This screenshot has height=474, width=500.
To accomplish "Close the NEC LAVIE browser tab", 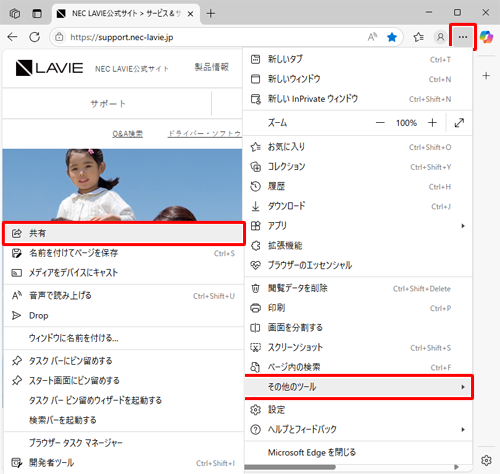I will tap(190, 14).
